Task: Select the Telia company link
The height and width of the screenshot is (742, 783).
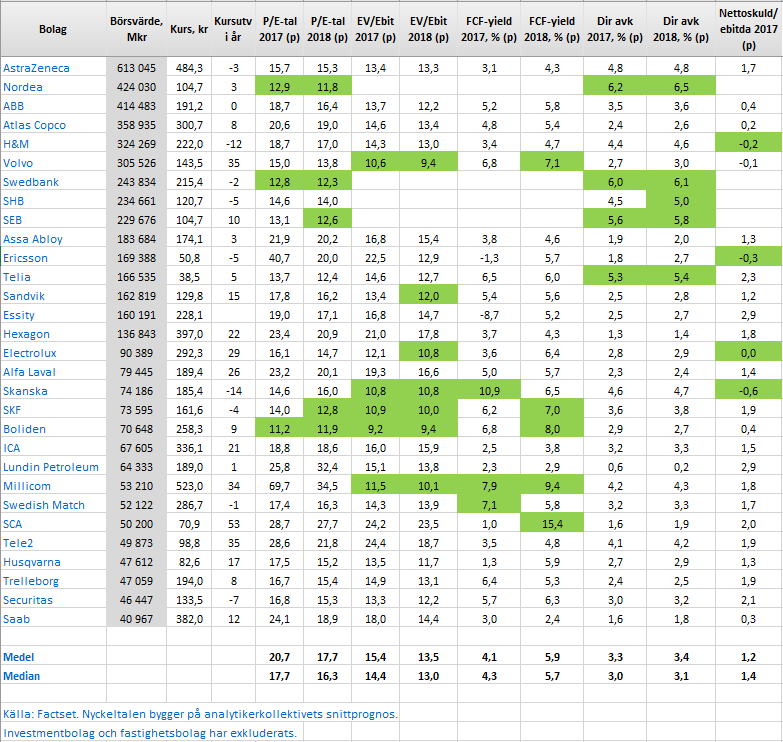Action: point(16,277)
